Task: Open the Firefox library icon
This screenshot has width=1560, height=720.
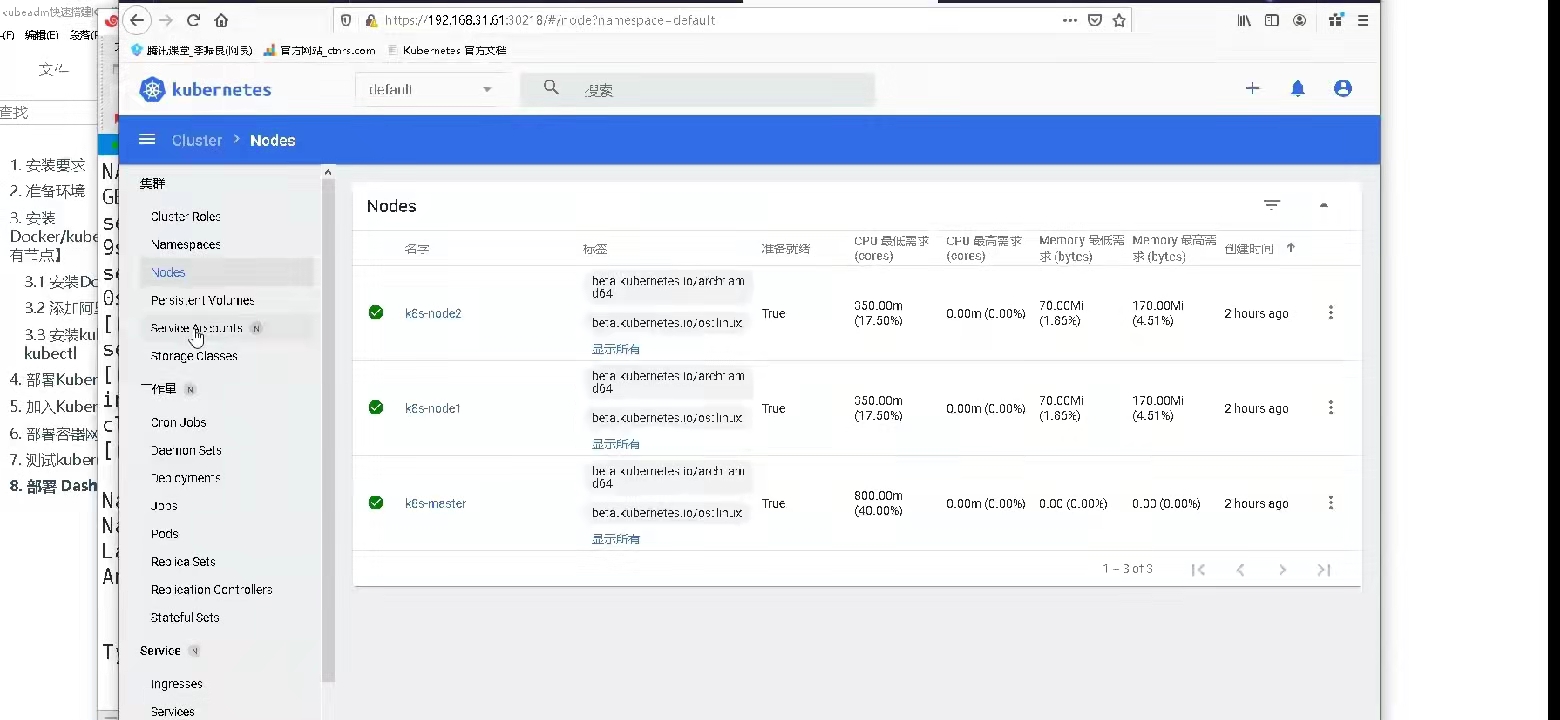Action: [x=1244, y=20]
